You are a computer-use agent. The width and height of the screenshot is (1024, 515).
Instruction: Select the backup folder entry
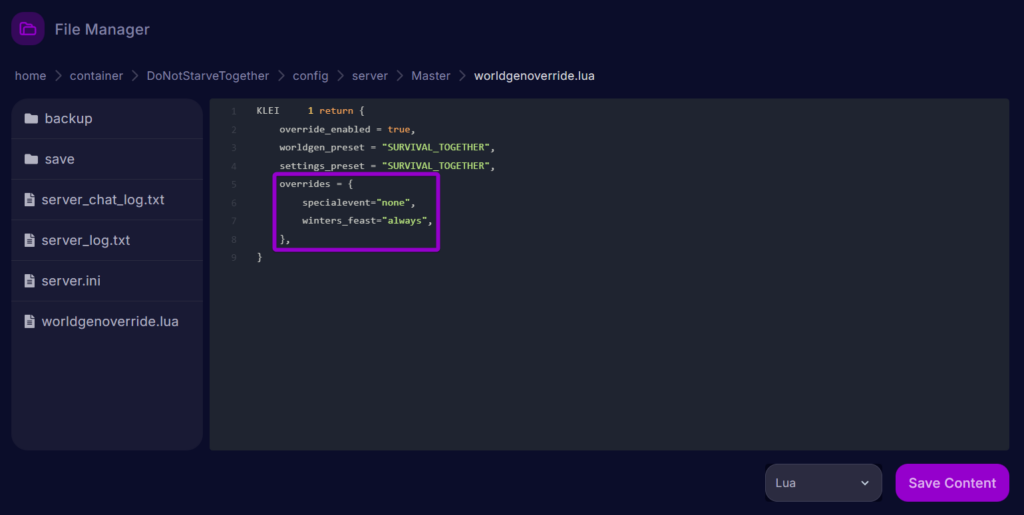pos(68,119)
